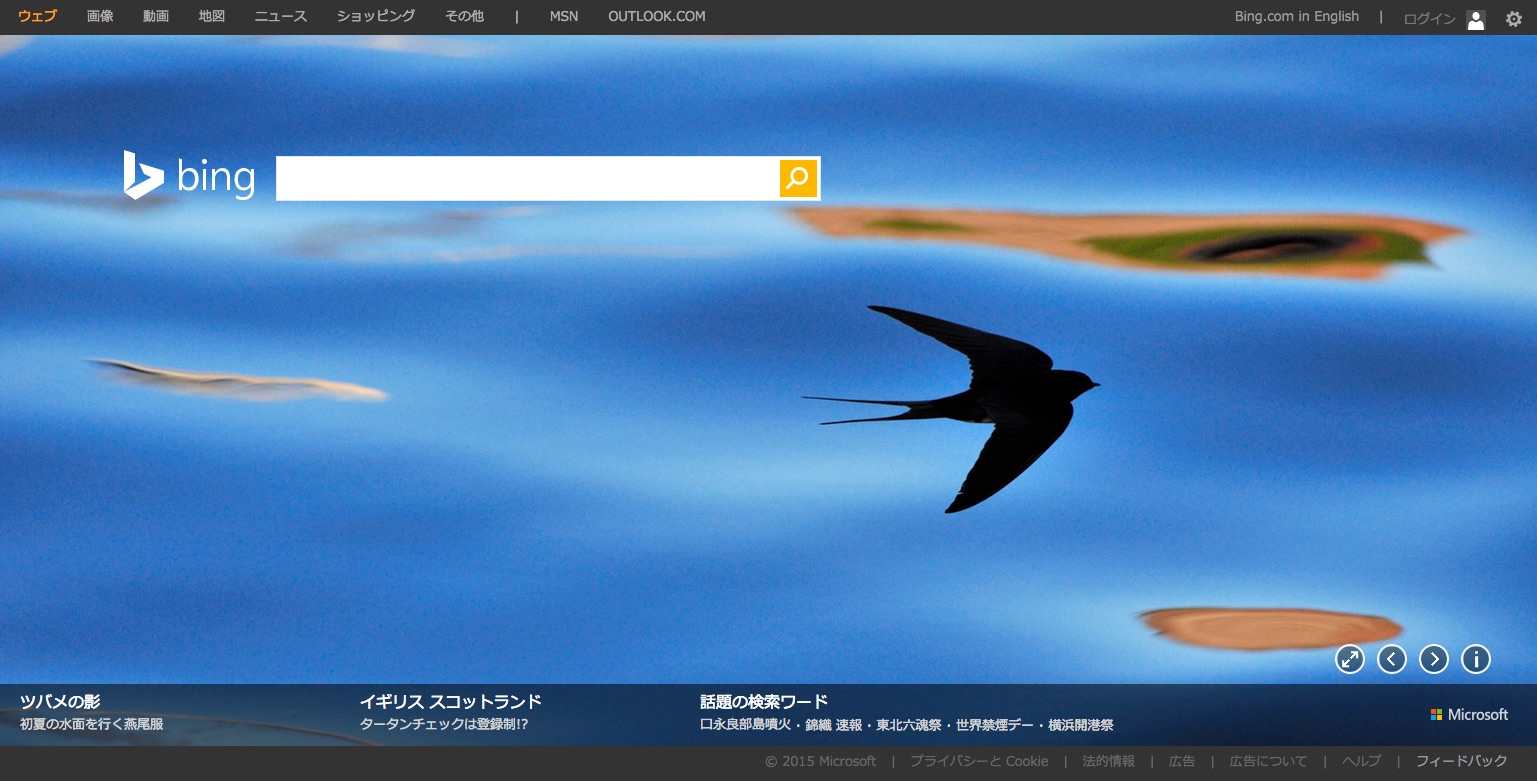The width and height of the screenshot is (1537, 781).
Task: Show image info with the i icon
Action: (x=1476, y=659)
